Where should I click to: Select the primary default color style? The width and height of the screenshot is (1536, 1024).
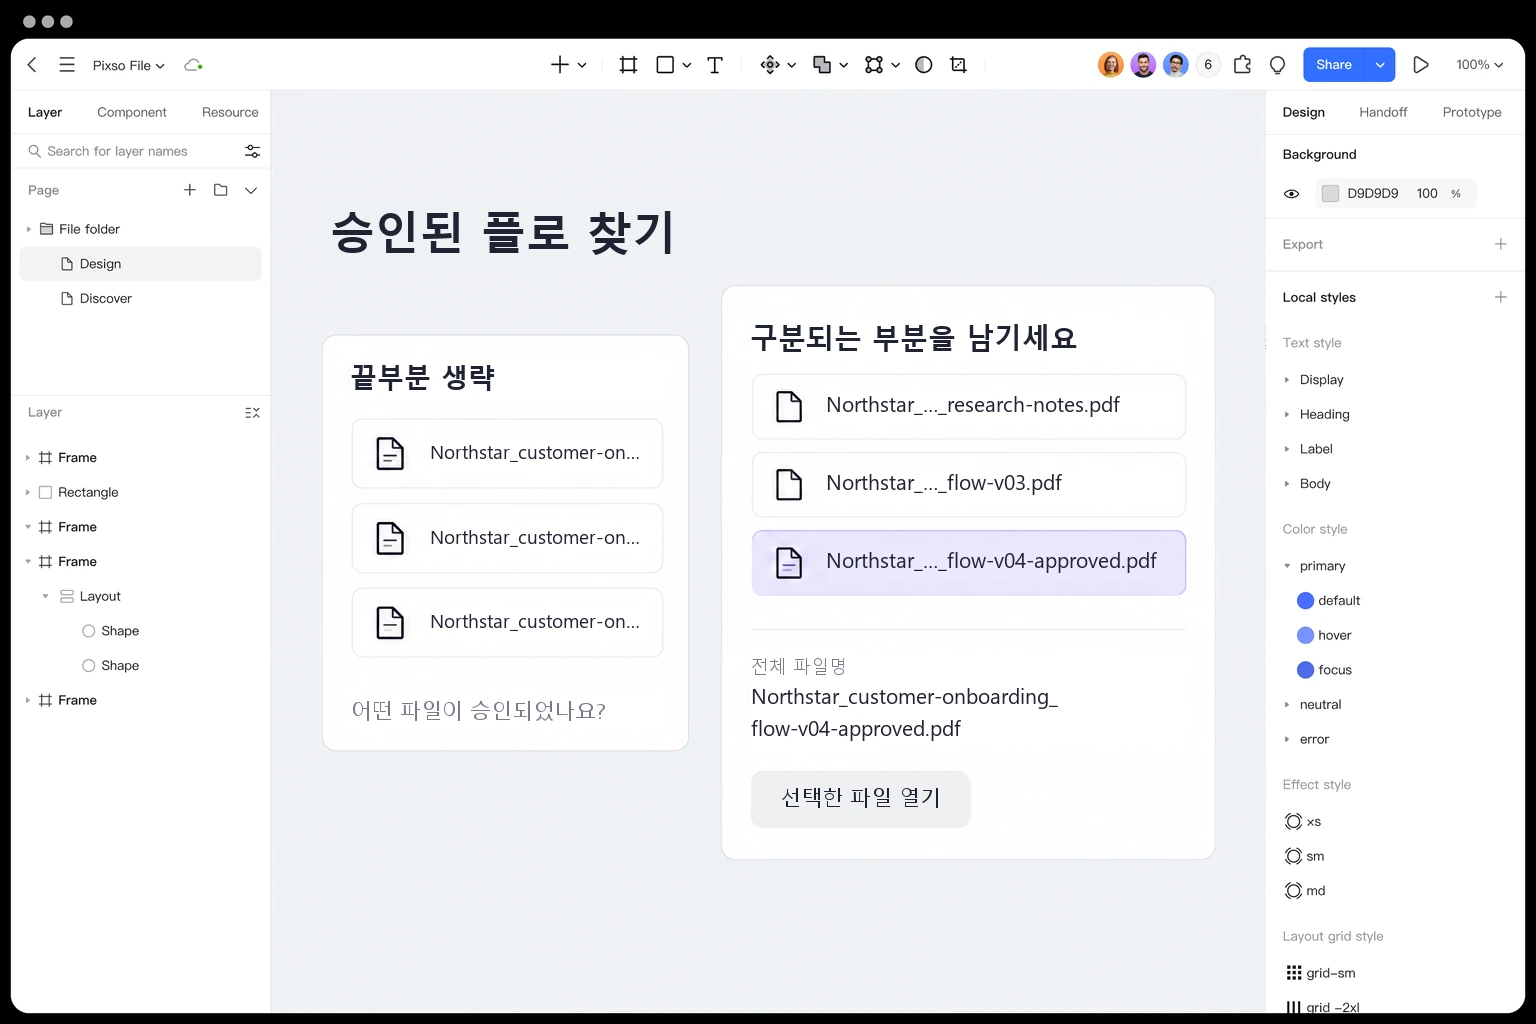(1328, 601)
